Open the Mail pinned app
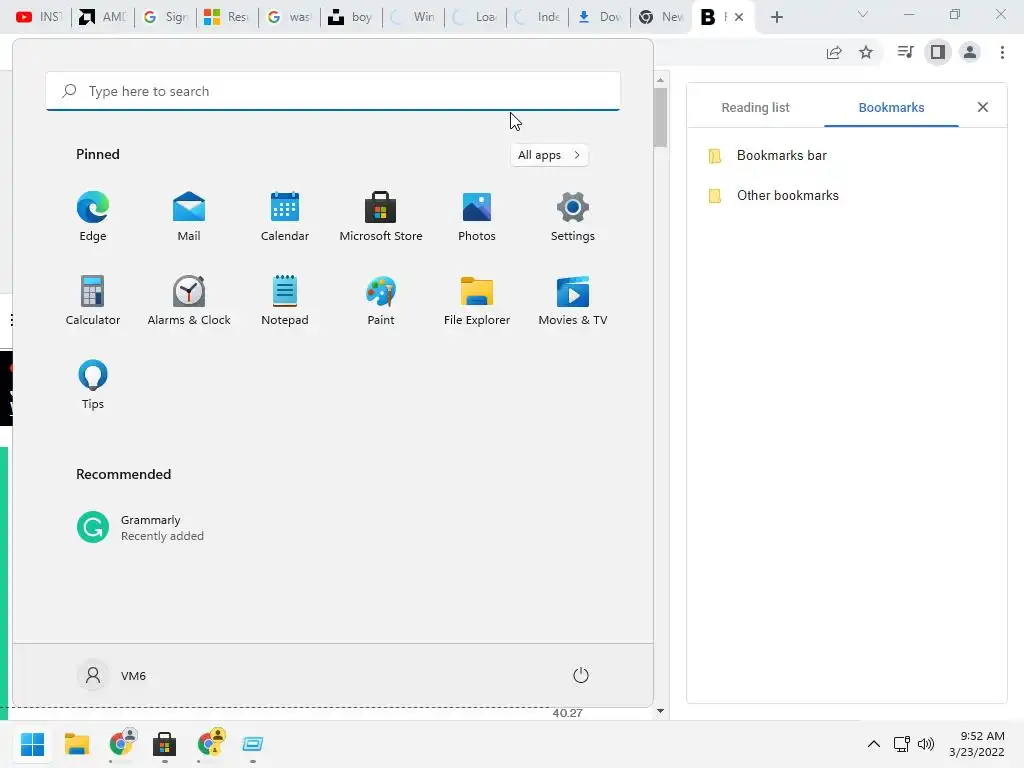The width and height of the screenshot is (1024, 768). pyautogui.click(x=189, y=217)
